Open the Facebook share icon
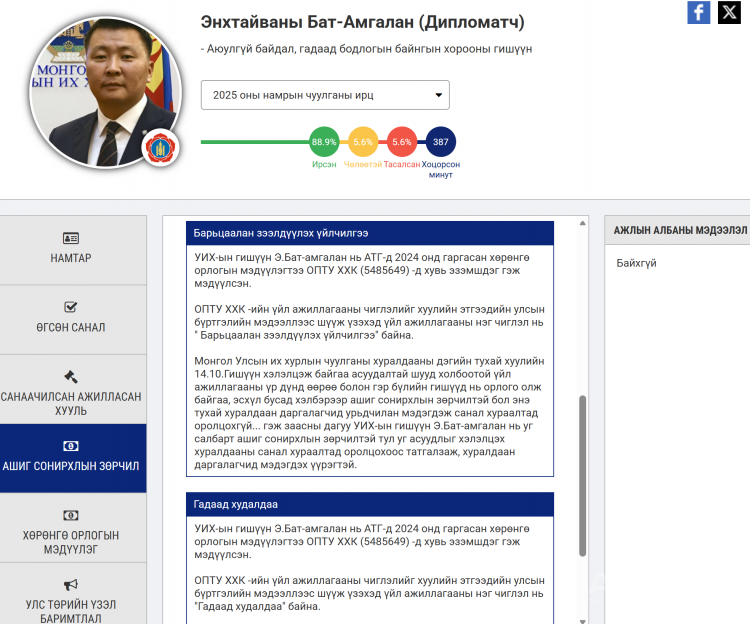 pos(699,12)
